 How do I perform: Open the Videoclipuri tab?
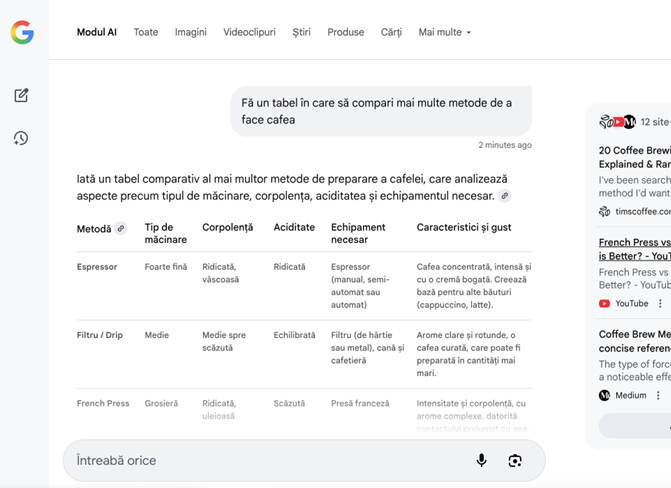249,32
